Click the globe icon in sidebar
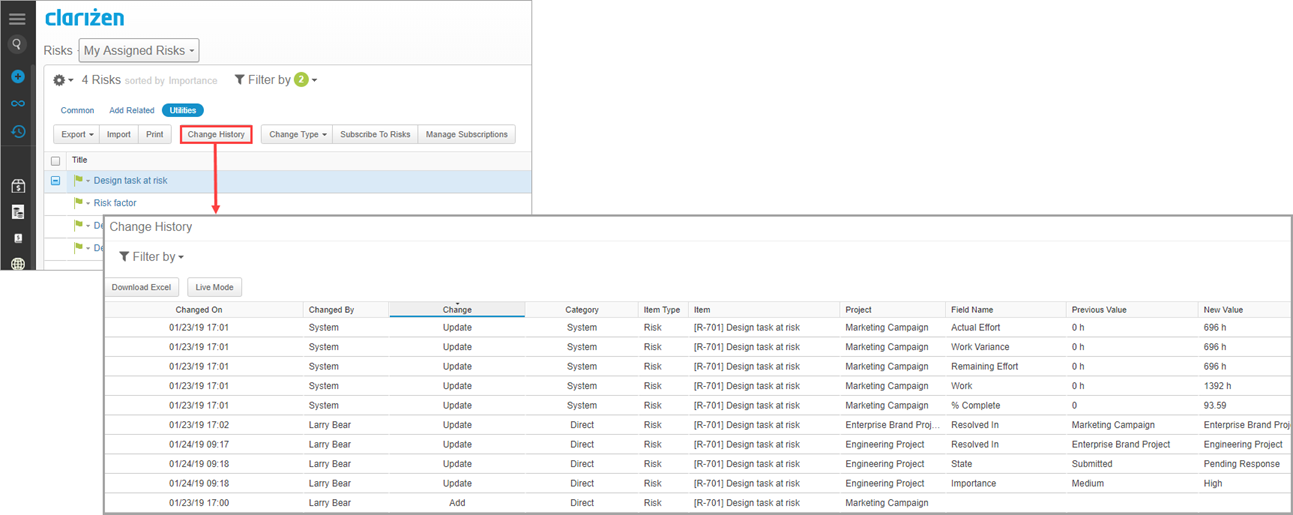The height and width of the screenshot is (515, 1293). pyautogui.click(x=17, y=264)
